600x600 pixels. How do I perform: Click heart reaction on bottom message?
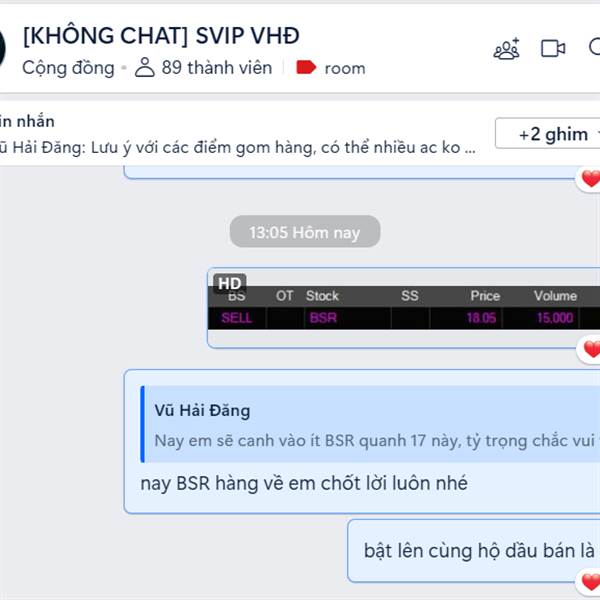(590, 583)
